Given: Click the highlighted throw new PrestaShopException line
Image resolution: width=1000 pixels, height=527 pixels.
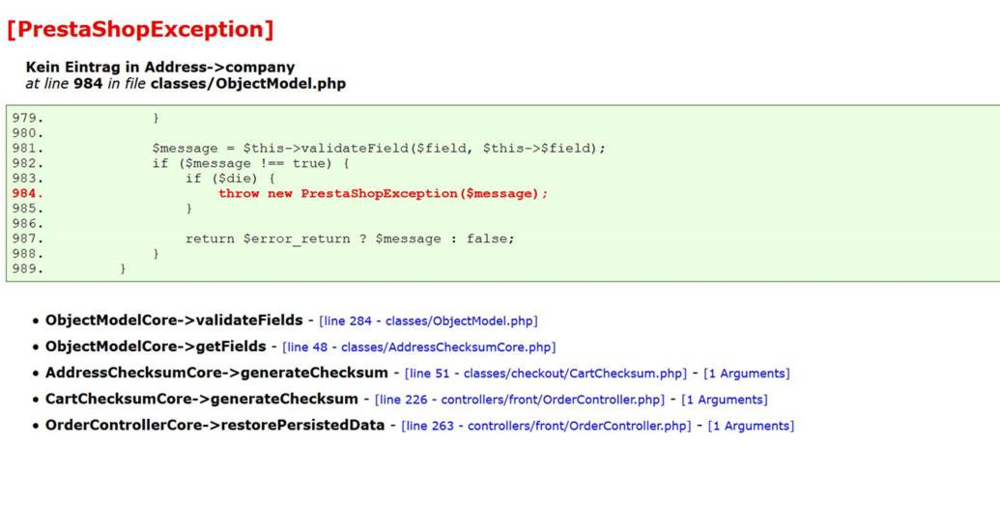Looking at the screenshot, I should pyautogui.click(x=383, y=193).
